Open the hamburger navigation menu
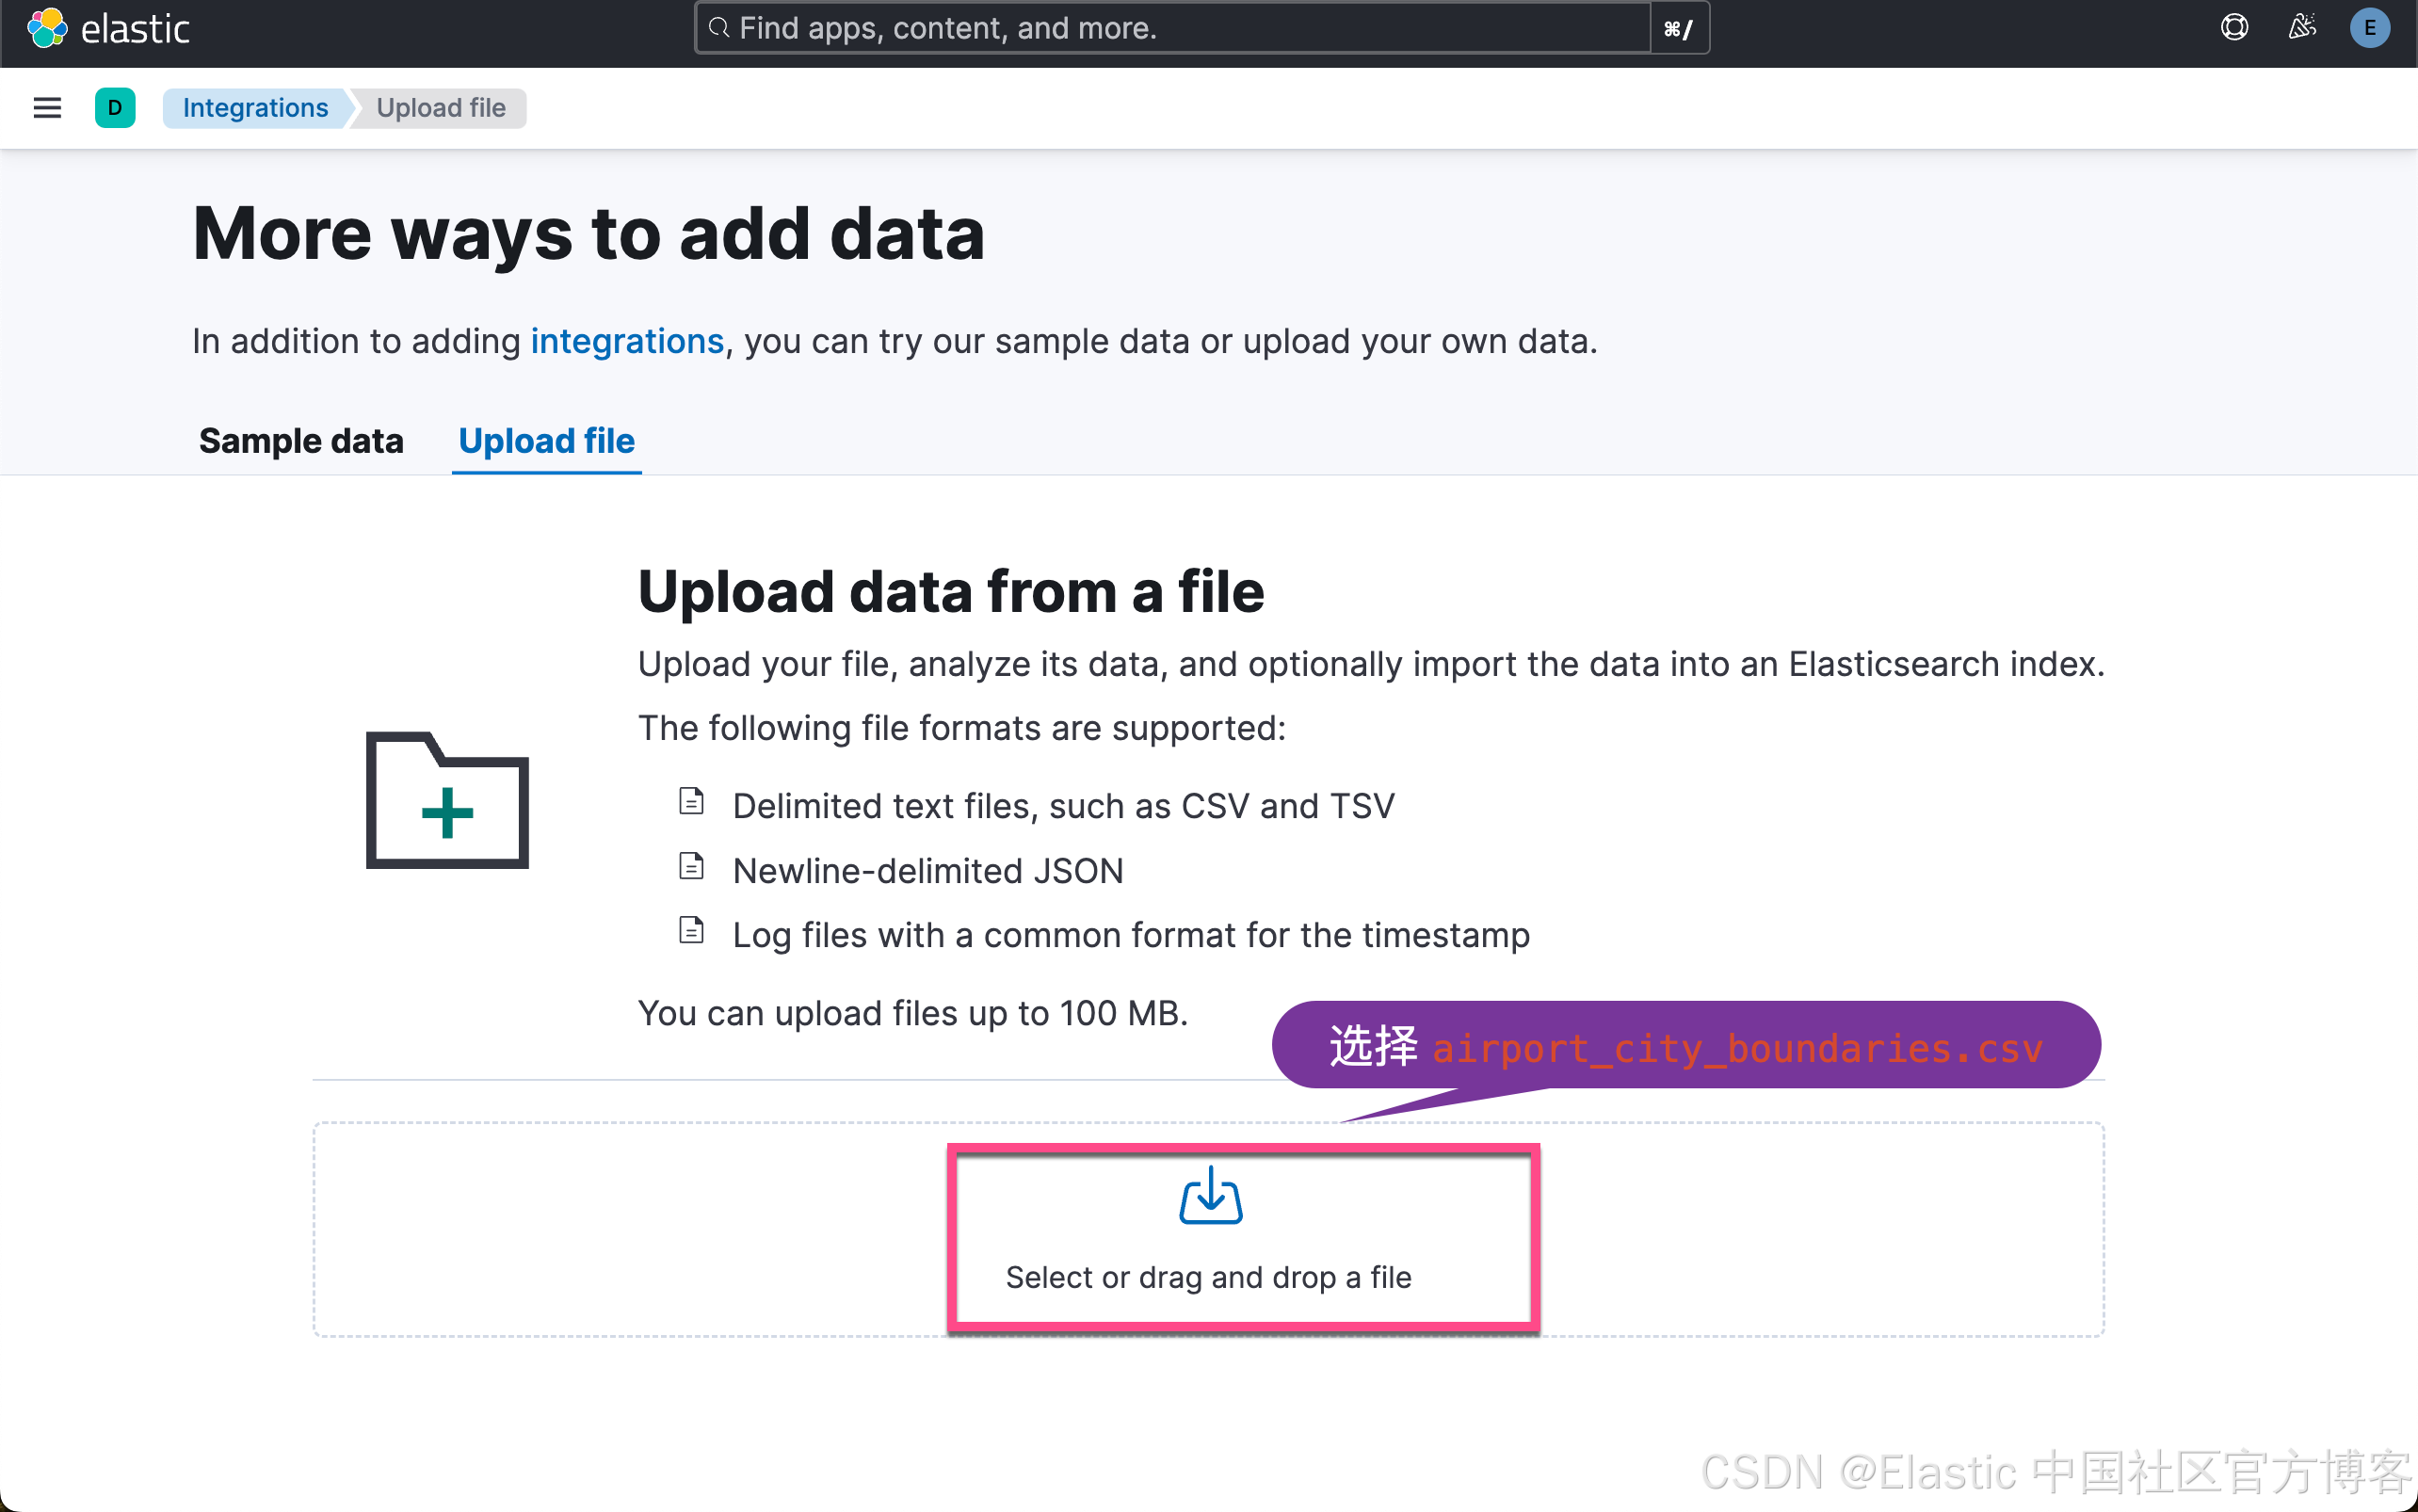Screen dimensions: 2418x1512 pos(46,107)
